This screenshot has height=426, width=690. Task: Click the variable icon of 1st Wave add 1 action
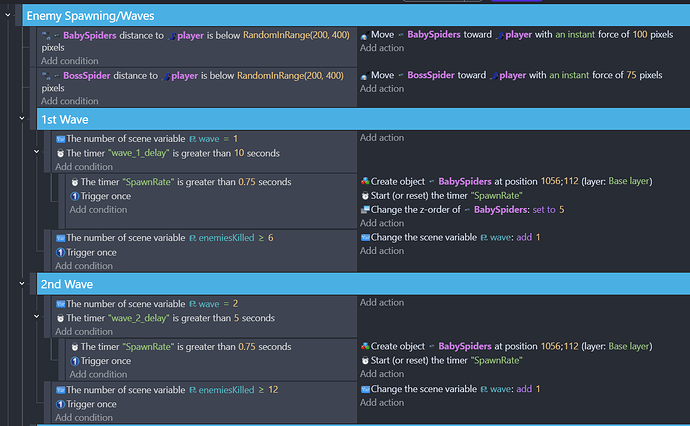[x=365, y=238]
